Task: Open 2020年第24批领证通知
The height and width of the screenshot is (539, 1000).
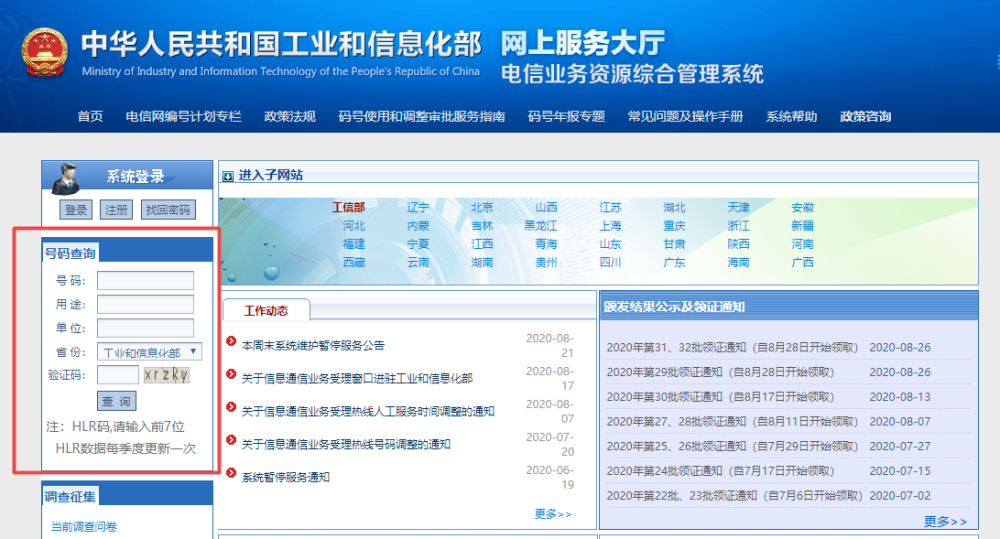Action: tap(720, 471)
